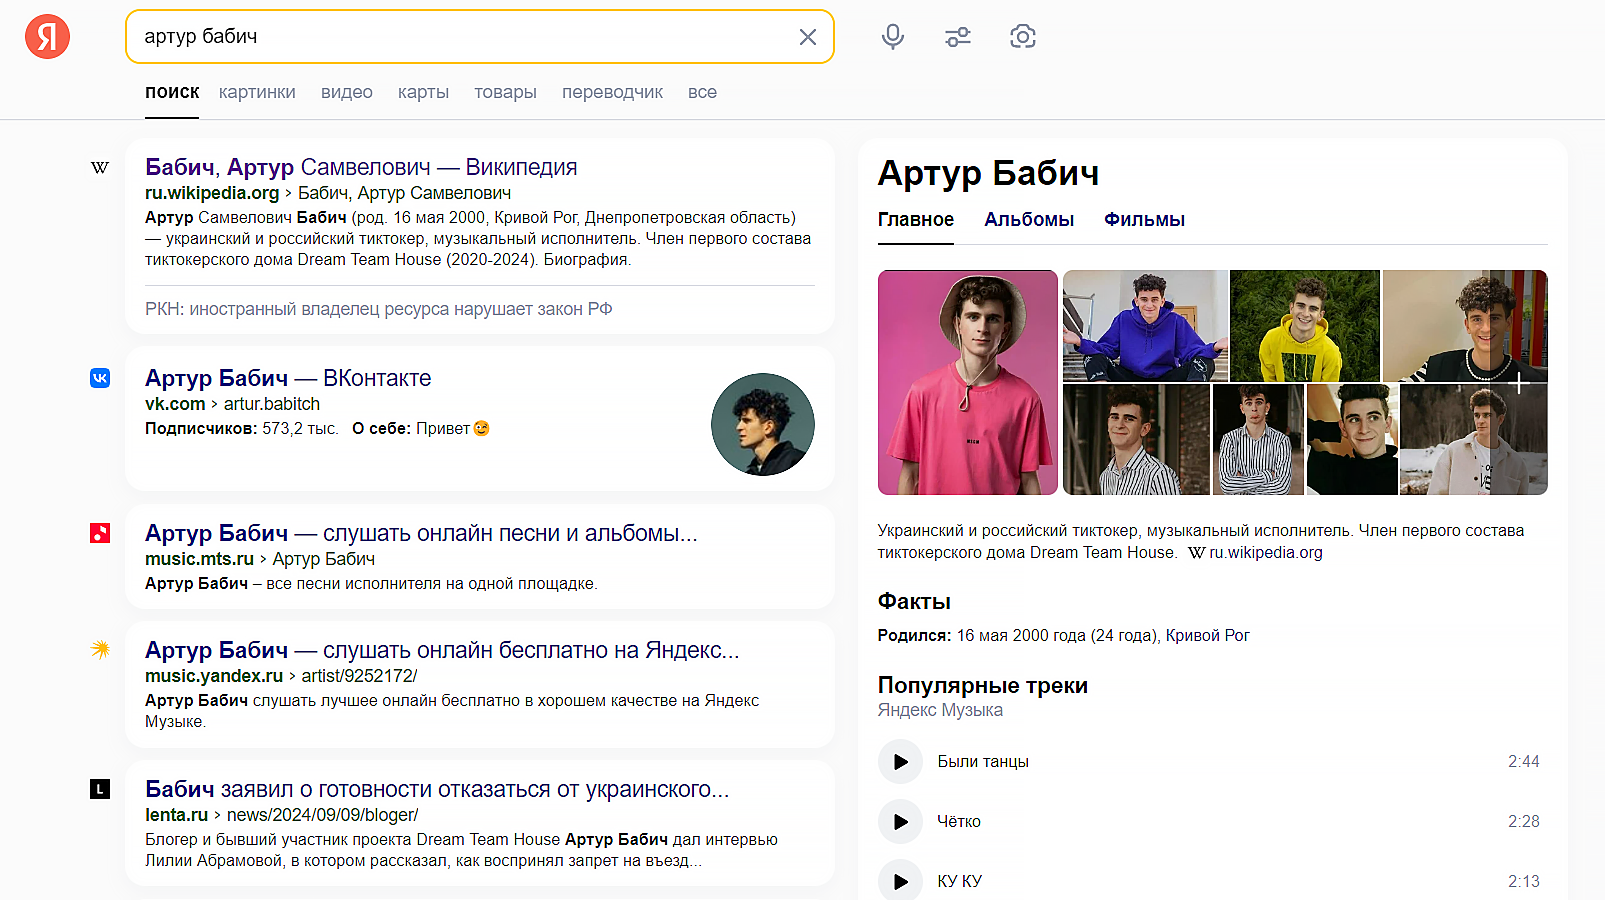This screenshot has width=1605, height=900.
Task: Play the track КУ КУ
Action: click(900, 881)
